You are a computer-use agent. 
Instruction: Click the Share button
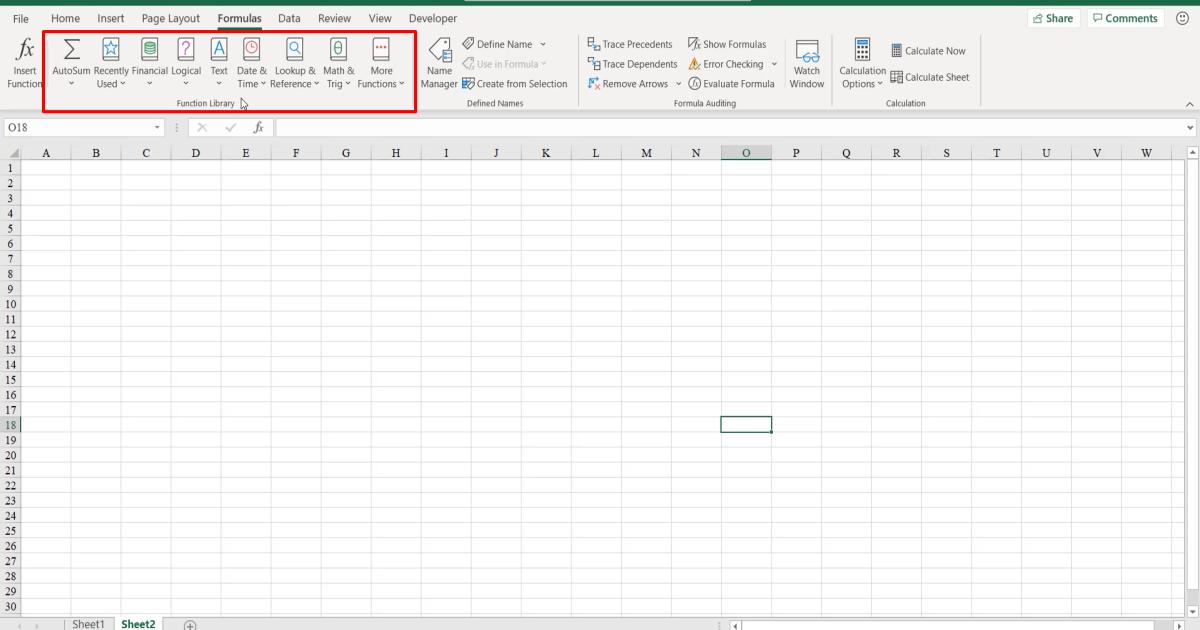point(1054,17)
